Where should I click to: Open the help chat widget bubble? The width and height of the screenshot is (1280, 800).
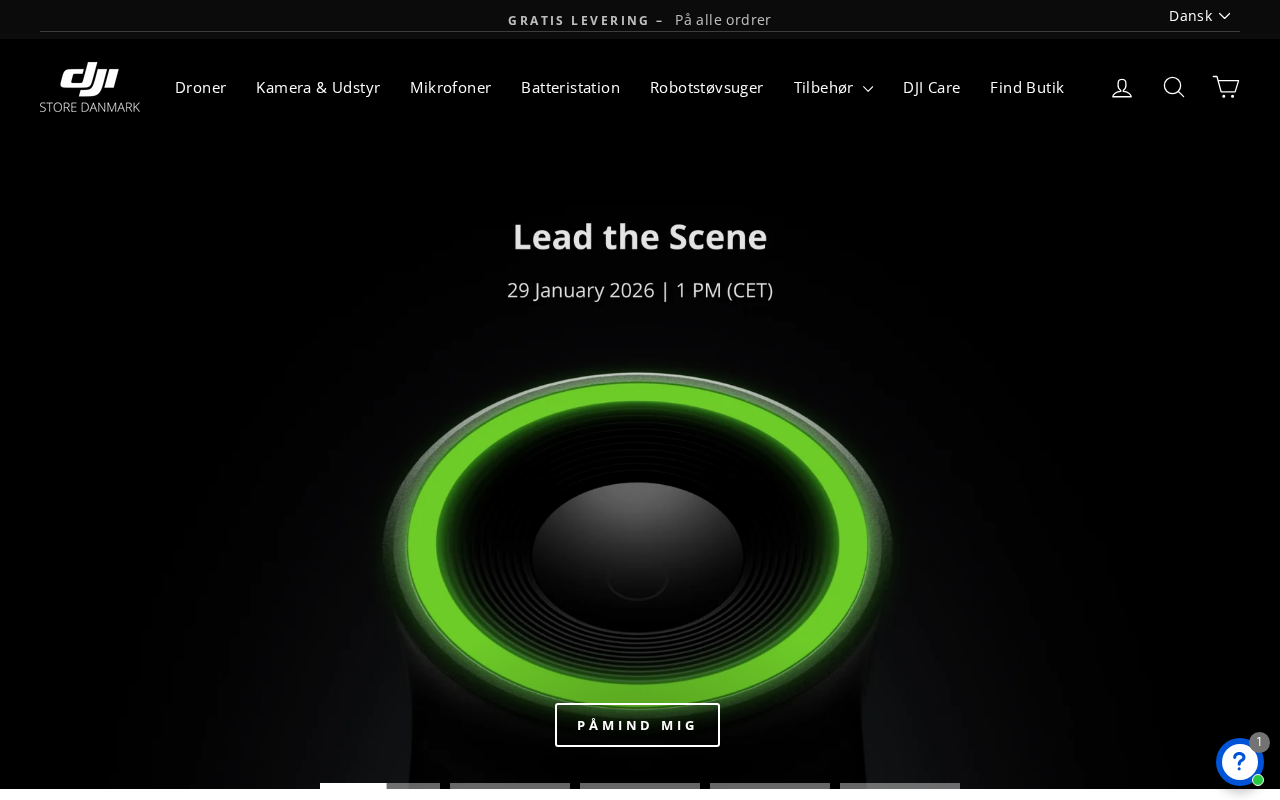point(1240,762)
